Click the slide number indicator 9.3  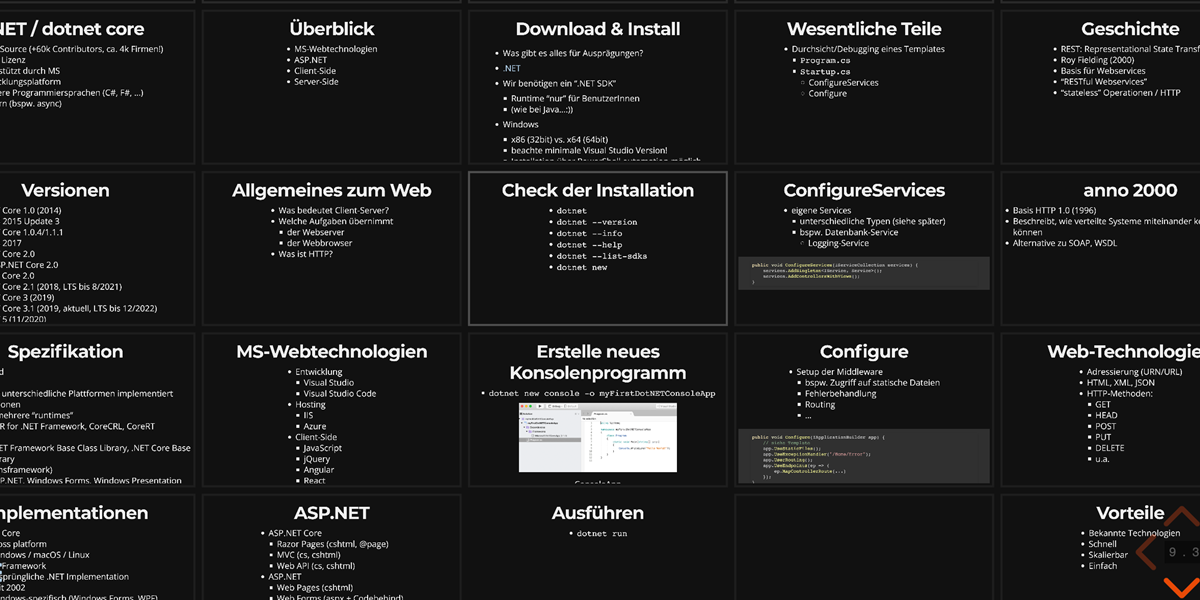(1184, 552)
